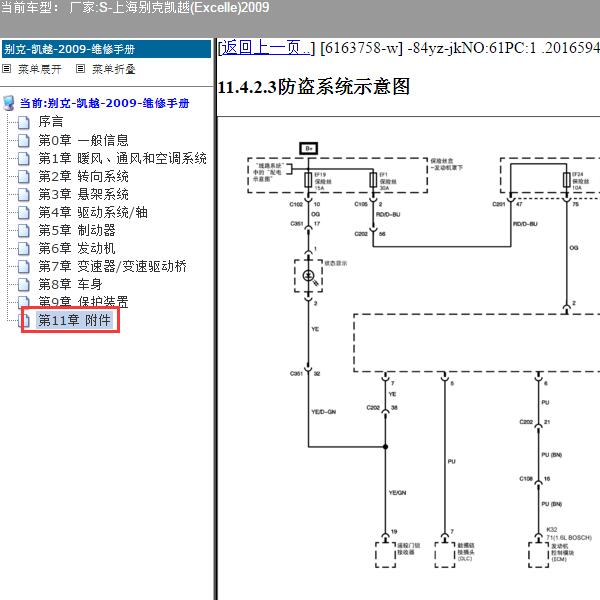This screenshot has width=600, height=600.
Task: Click the document code [6163758-w] text
Action: 361,48
